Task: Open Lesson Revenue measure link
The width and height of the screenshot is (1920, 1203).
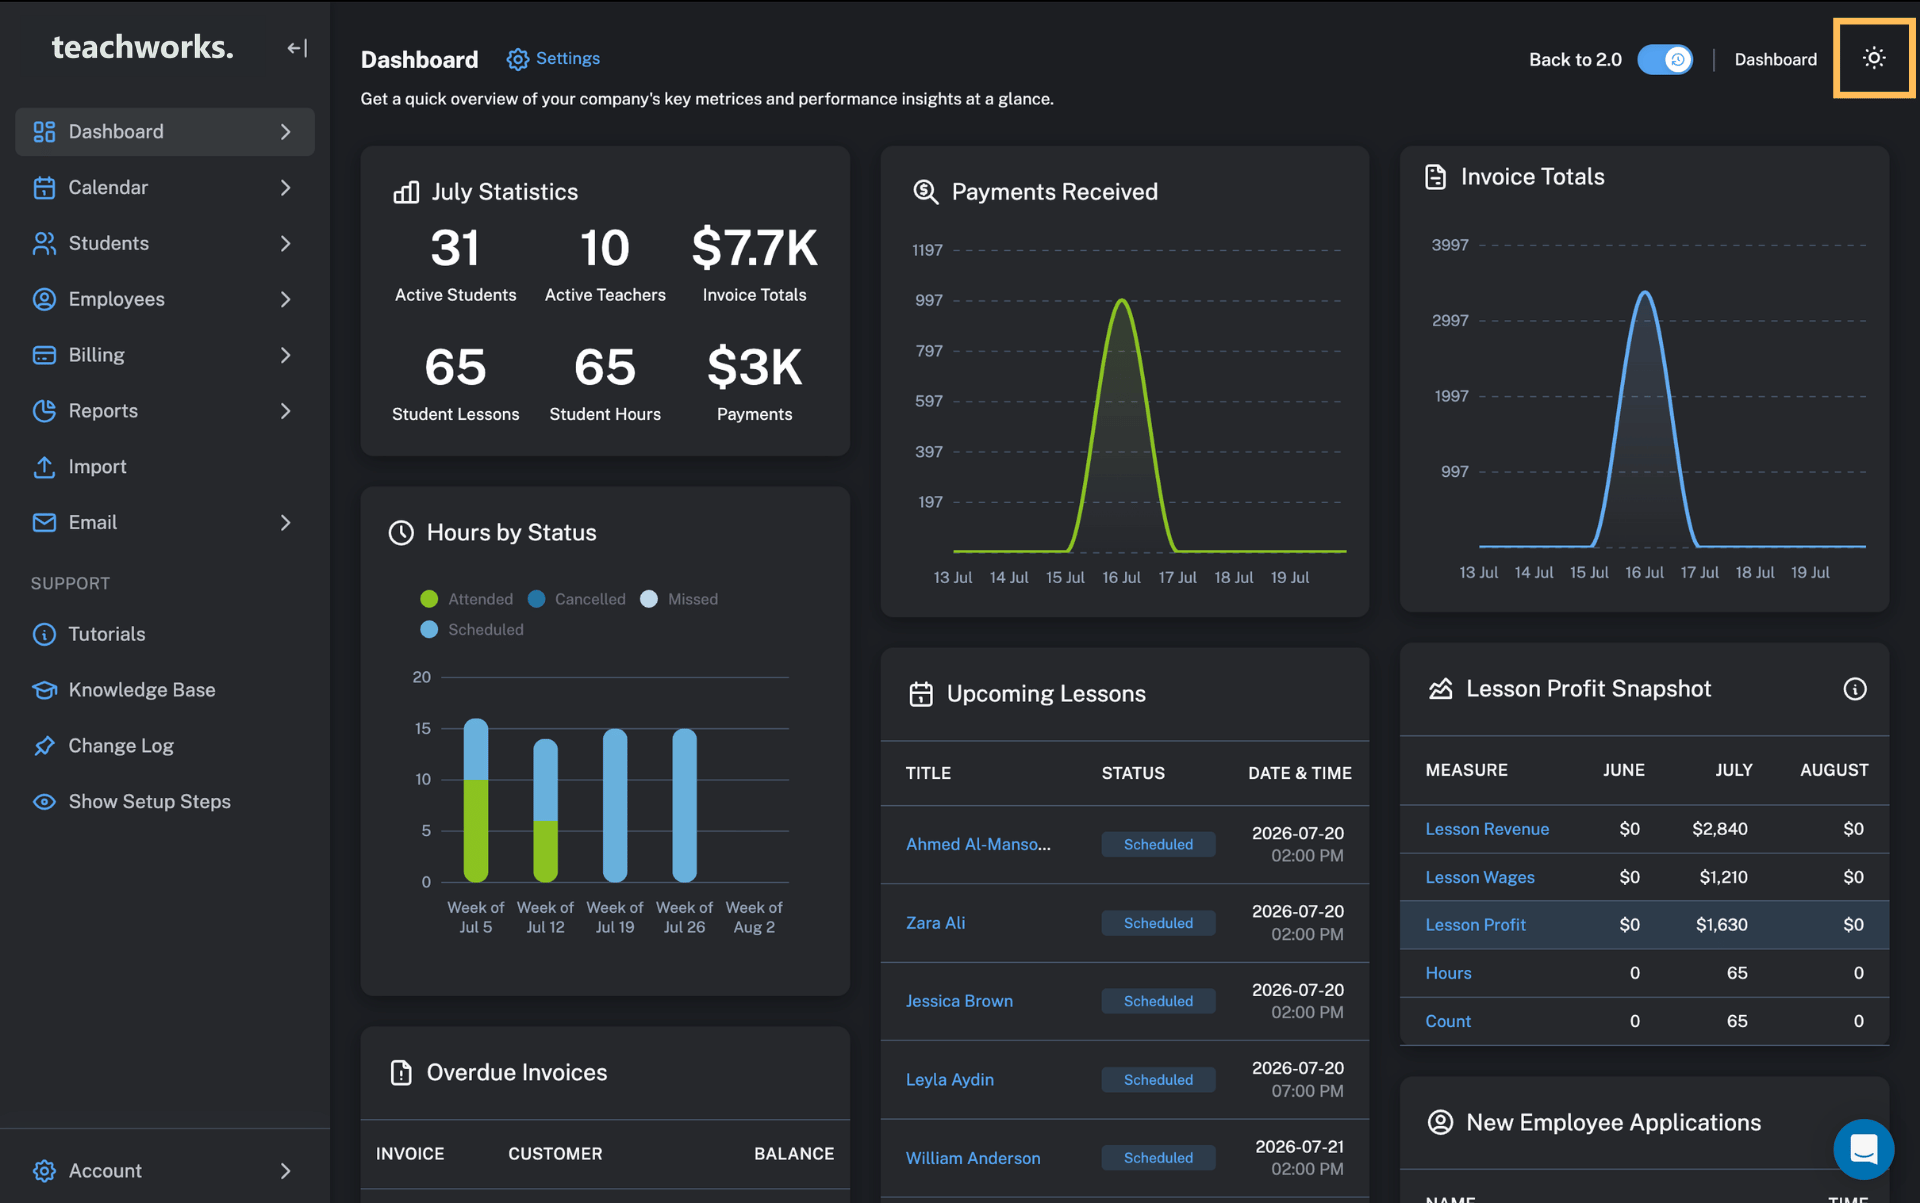Action: pos(1487,829)
